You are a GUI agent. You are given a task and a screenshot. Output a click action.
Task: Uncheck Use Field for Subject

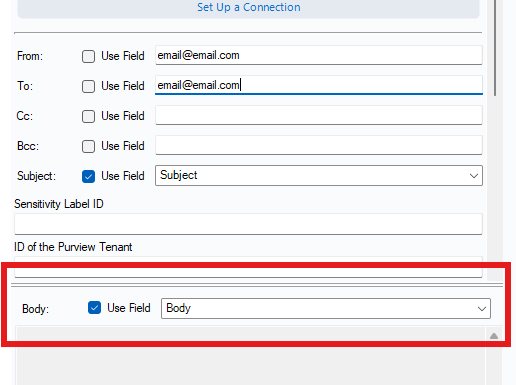[88, 176]
